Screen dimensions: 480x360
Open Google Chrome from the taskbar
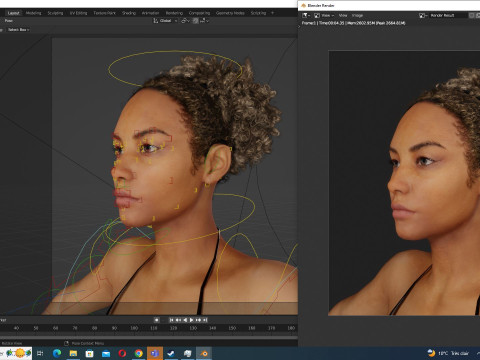pyautogui.click(x=139, y=353)
